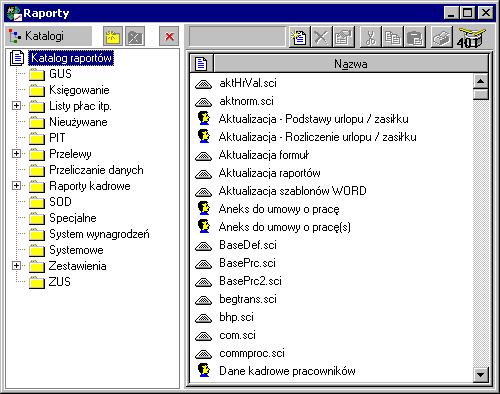Click the Nazwa column header
The height and width of the screenshot is (394, 500).
[351, 63]
